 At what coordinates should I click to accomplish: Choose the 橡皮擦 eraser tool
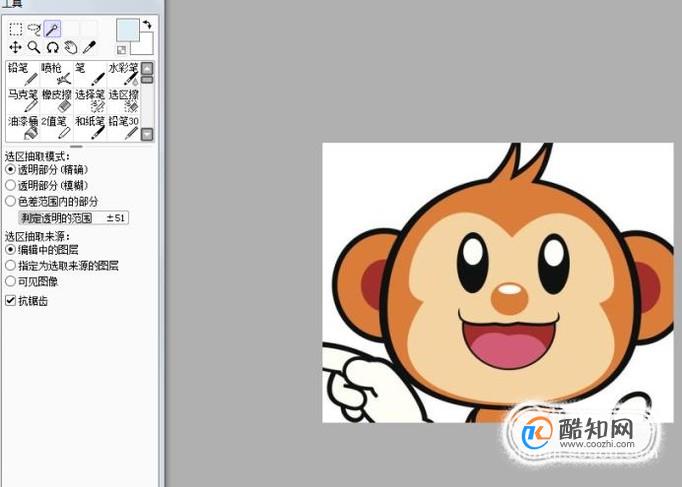[57, 100]
